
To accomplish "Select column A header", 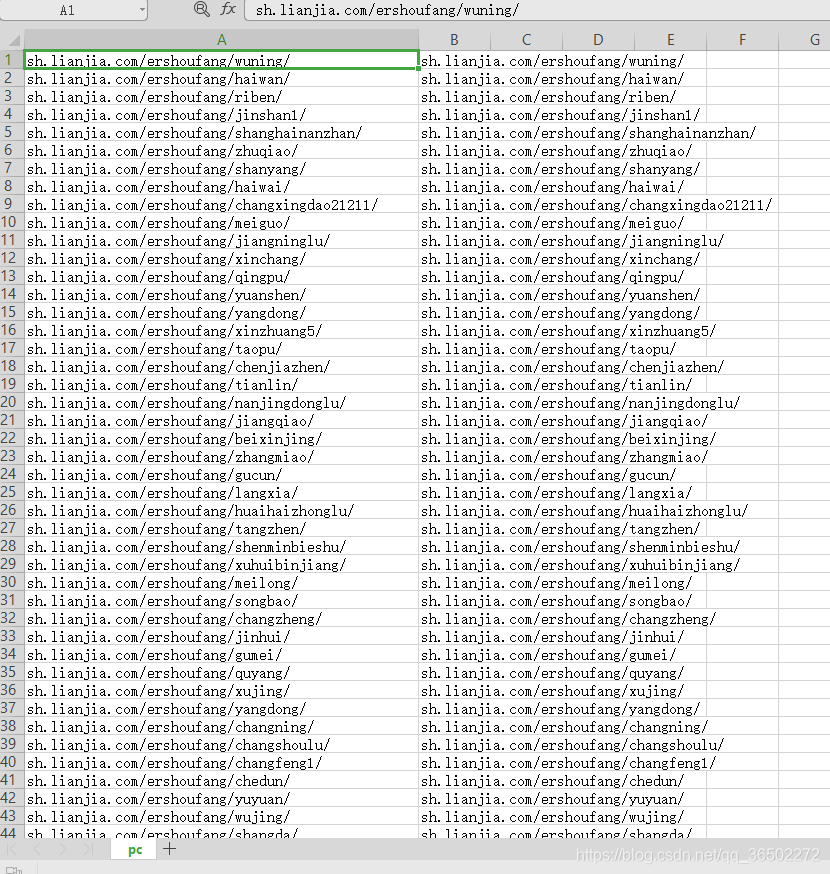I will 221,40.
